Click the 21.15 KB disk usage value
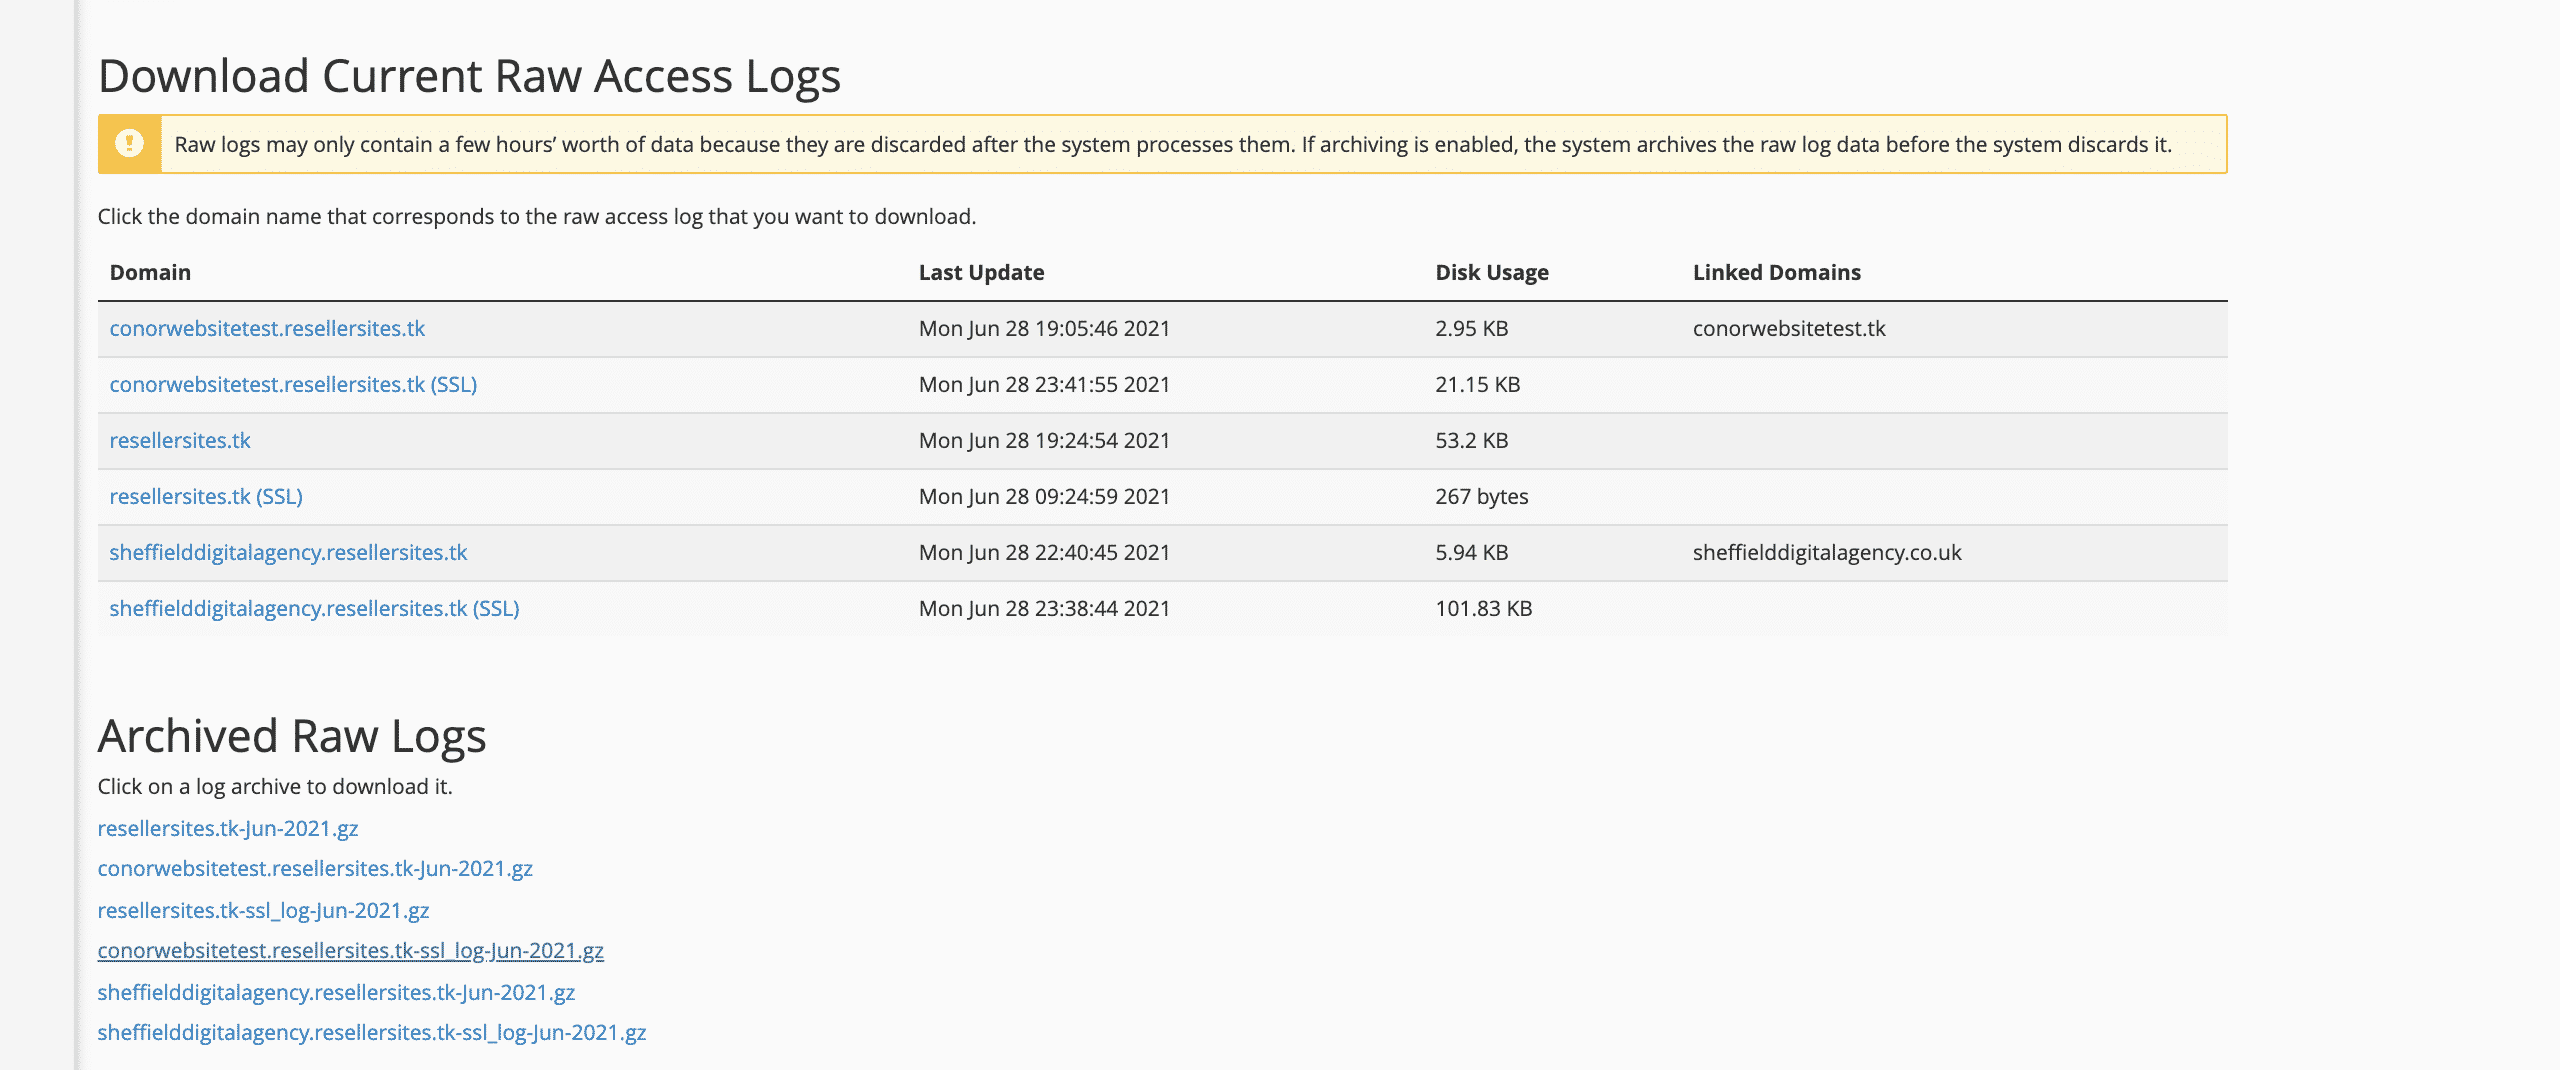Viewport: 2560px width, 1070px height. (x=1478, y=385)
